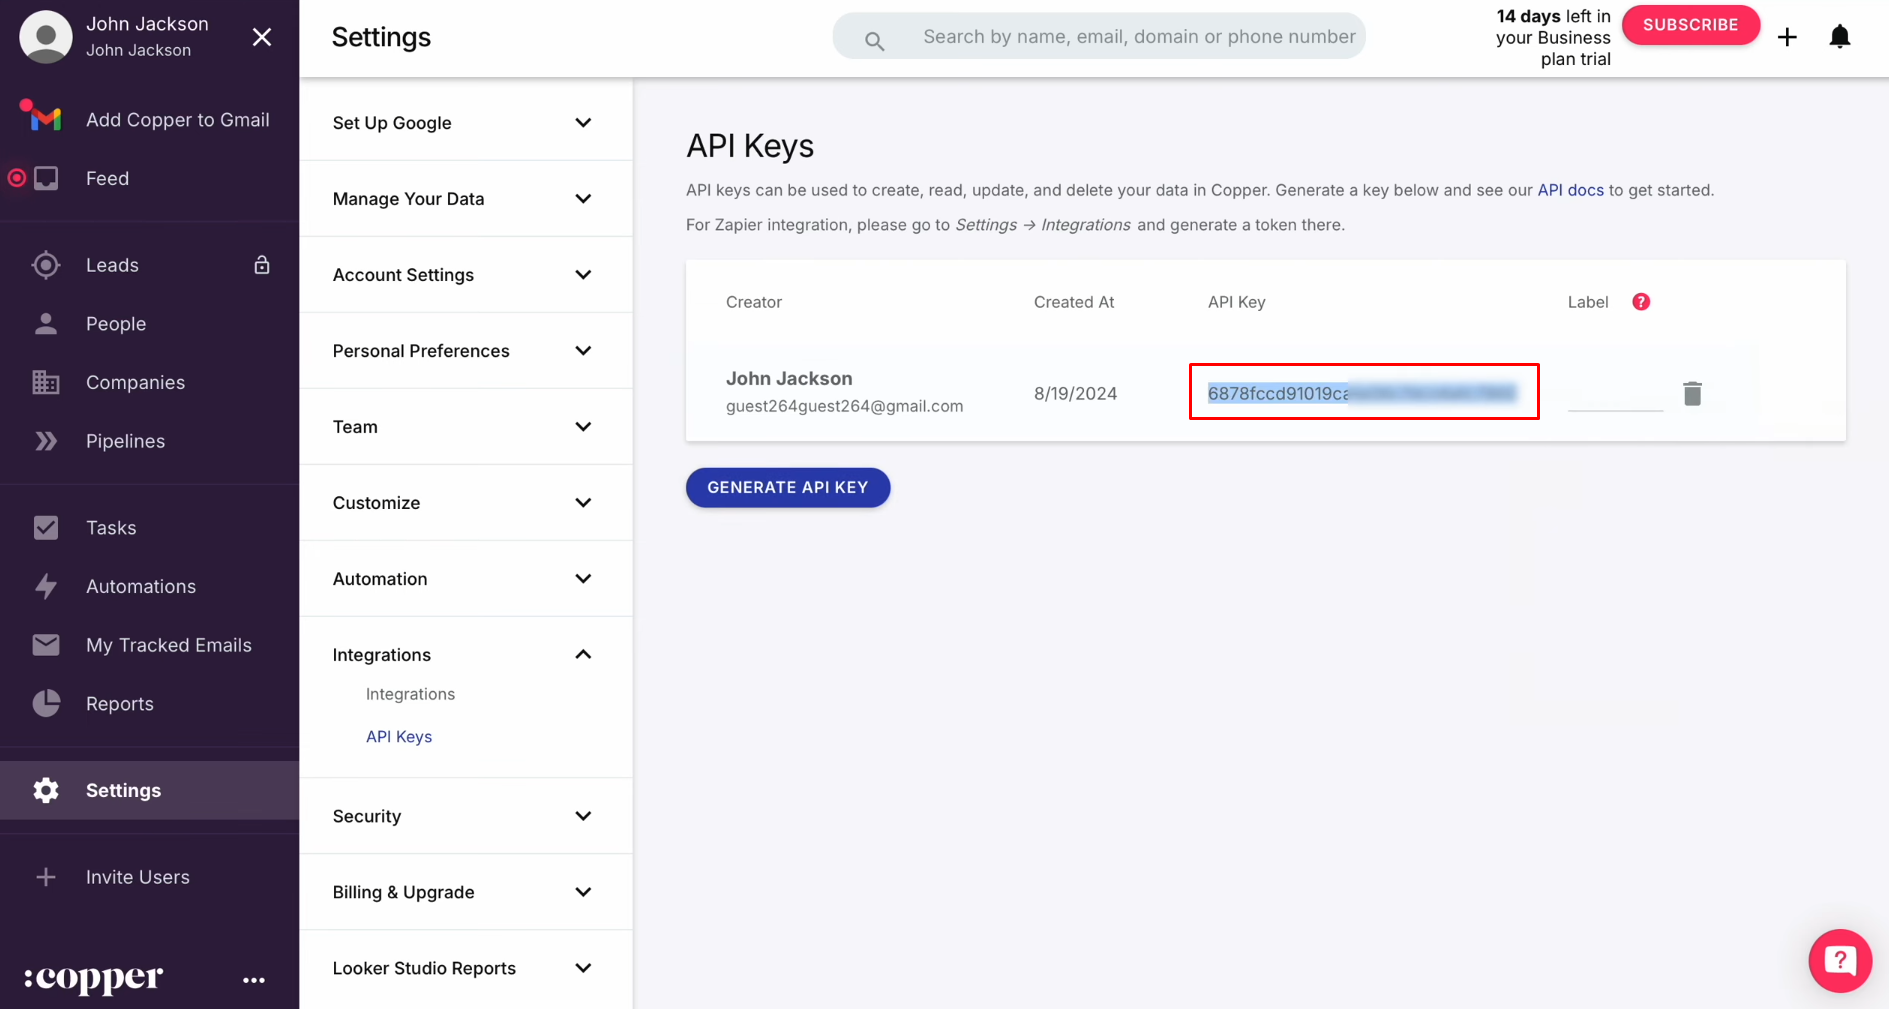
Task: Click the Label input field in key row
Action: 1615,393
